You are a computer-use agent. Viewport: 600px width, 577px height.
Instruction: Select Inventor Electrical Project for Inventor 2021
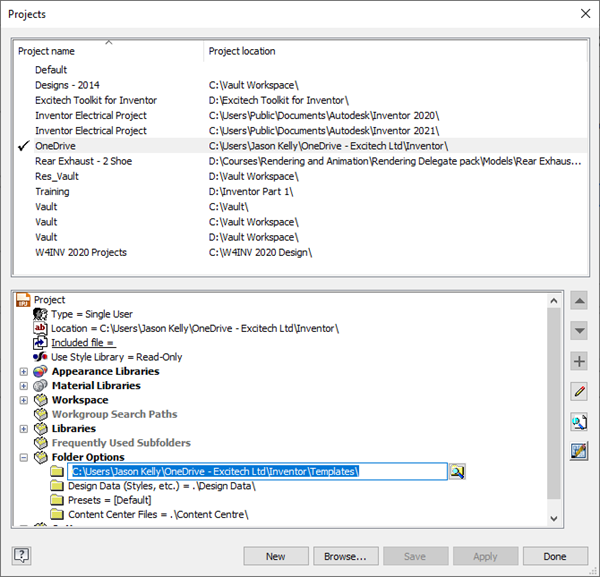pos(300,130)
